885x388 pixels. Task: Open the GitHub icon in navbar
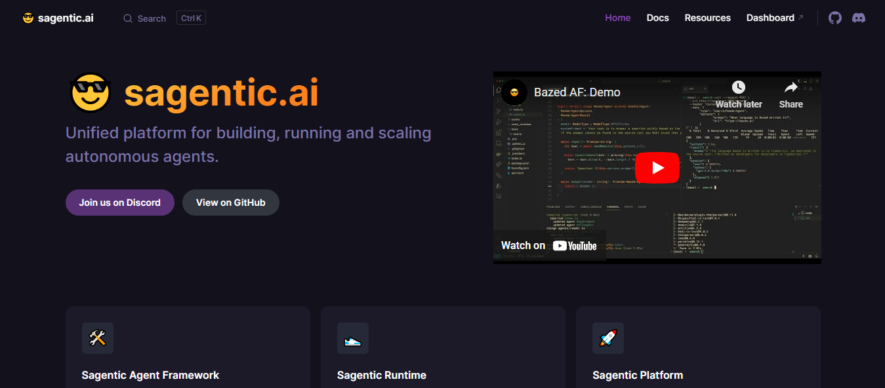(835, 18)
